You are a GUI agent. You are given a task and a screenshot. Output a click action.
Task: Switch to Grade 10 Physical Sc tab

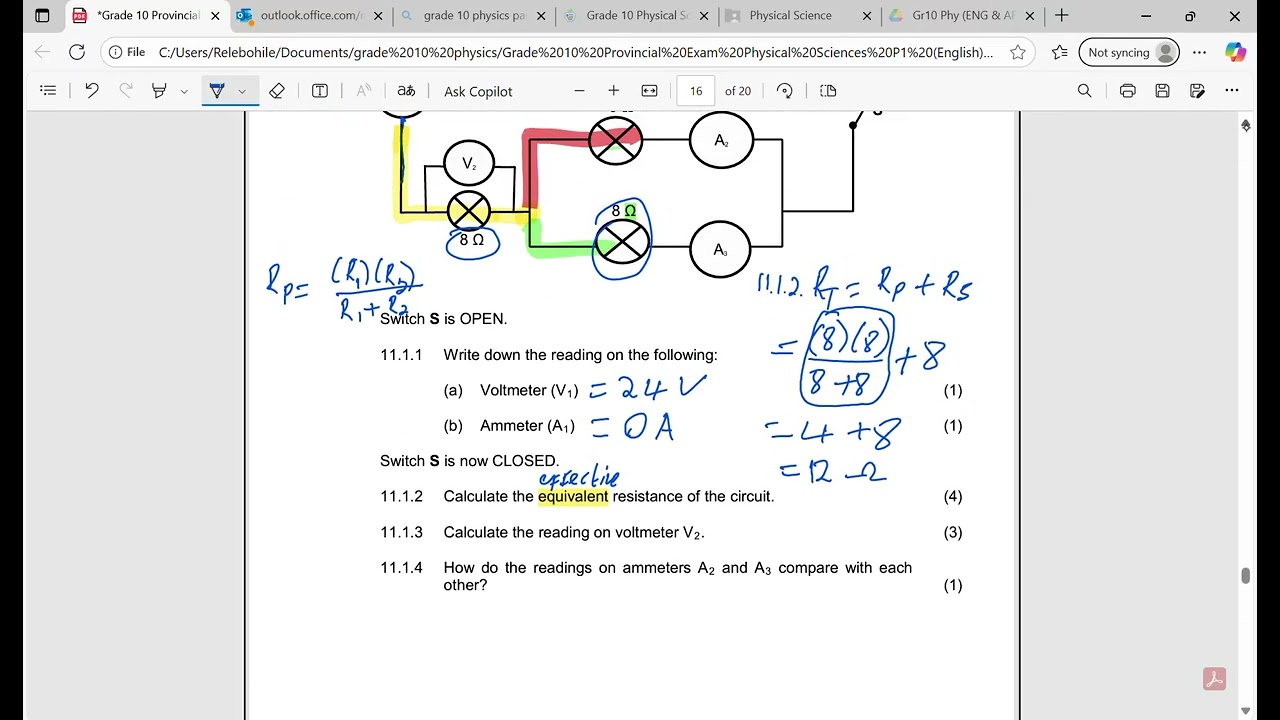tap(636, 16)
